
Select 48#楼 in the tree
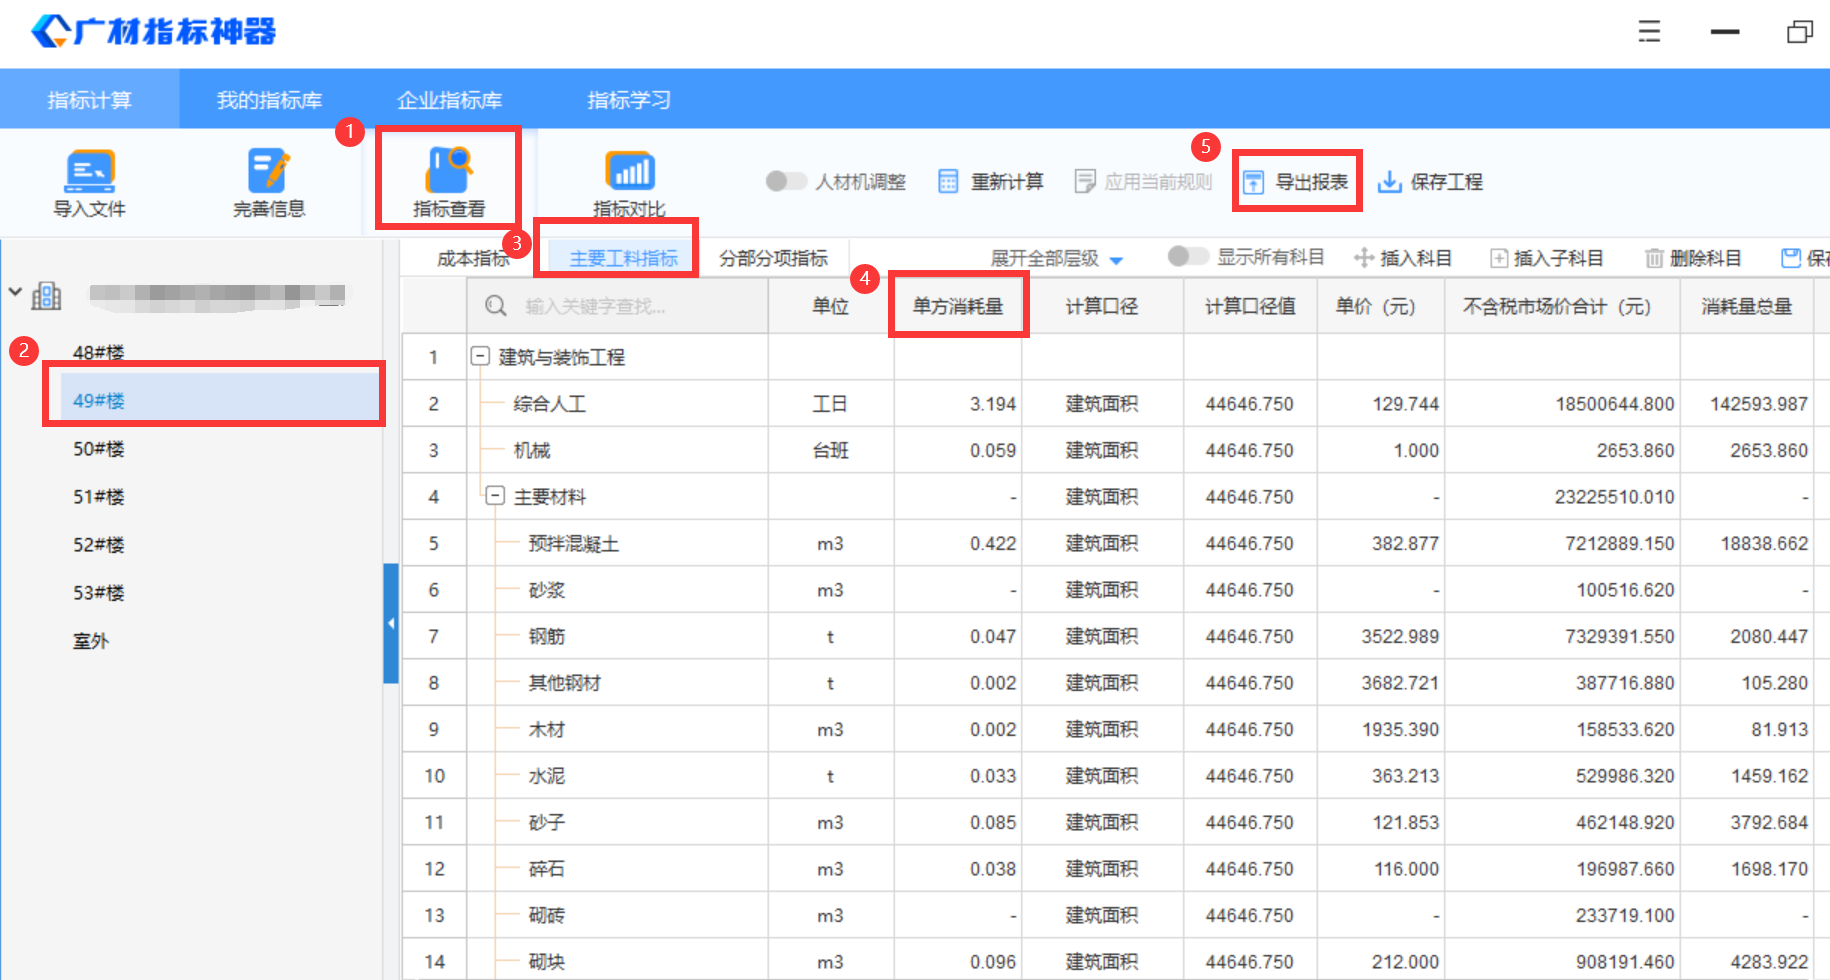99,352
